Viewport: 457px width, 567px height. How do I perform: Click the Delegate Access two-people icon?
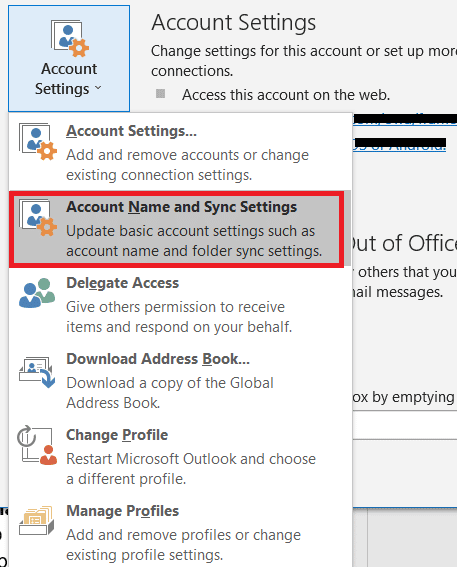coord(37,293)
